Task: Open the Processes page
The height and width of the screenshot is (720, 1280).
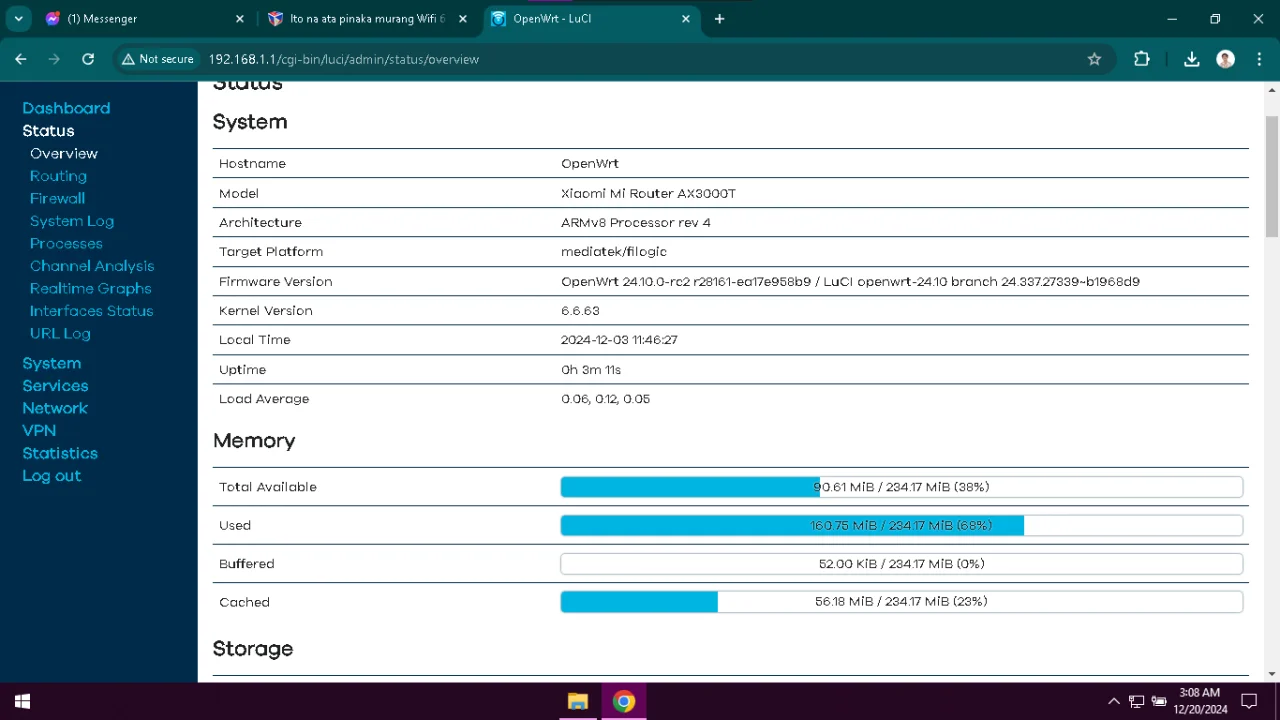Action: click(x=66, y=243)
